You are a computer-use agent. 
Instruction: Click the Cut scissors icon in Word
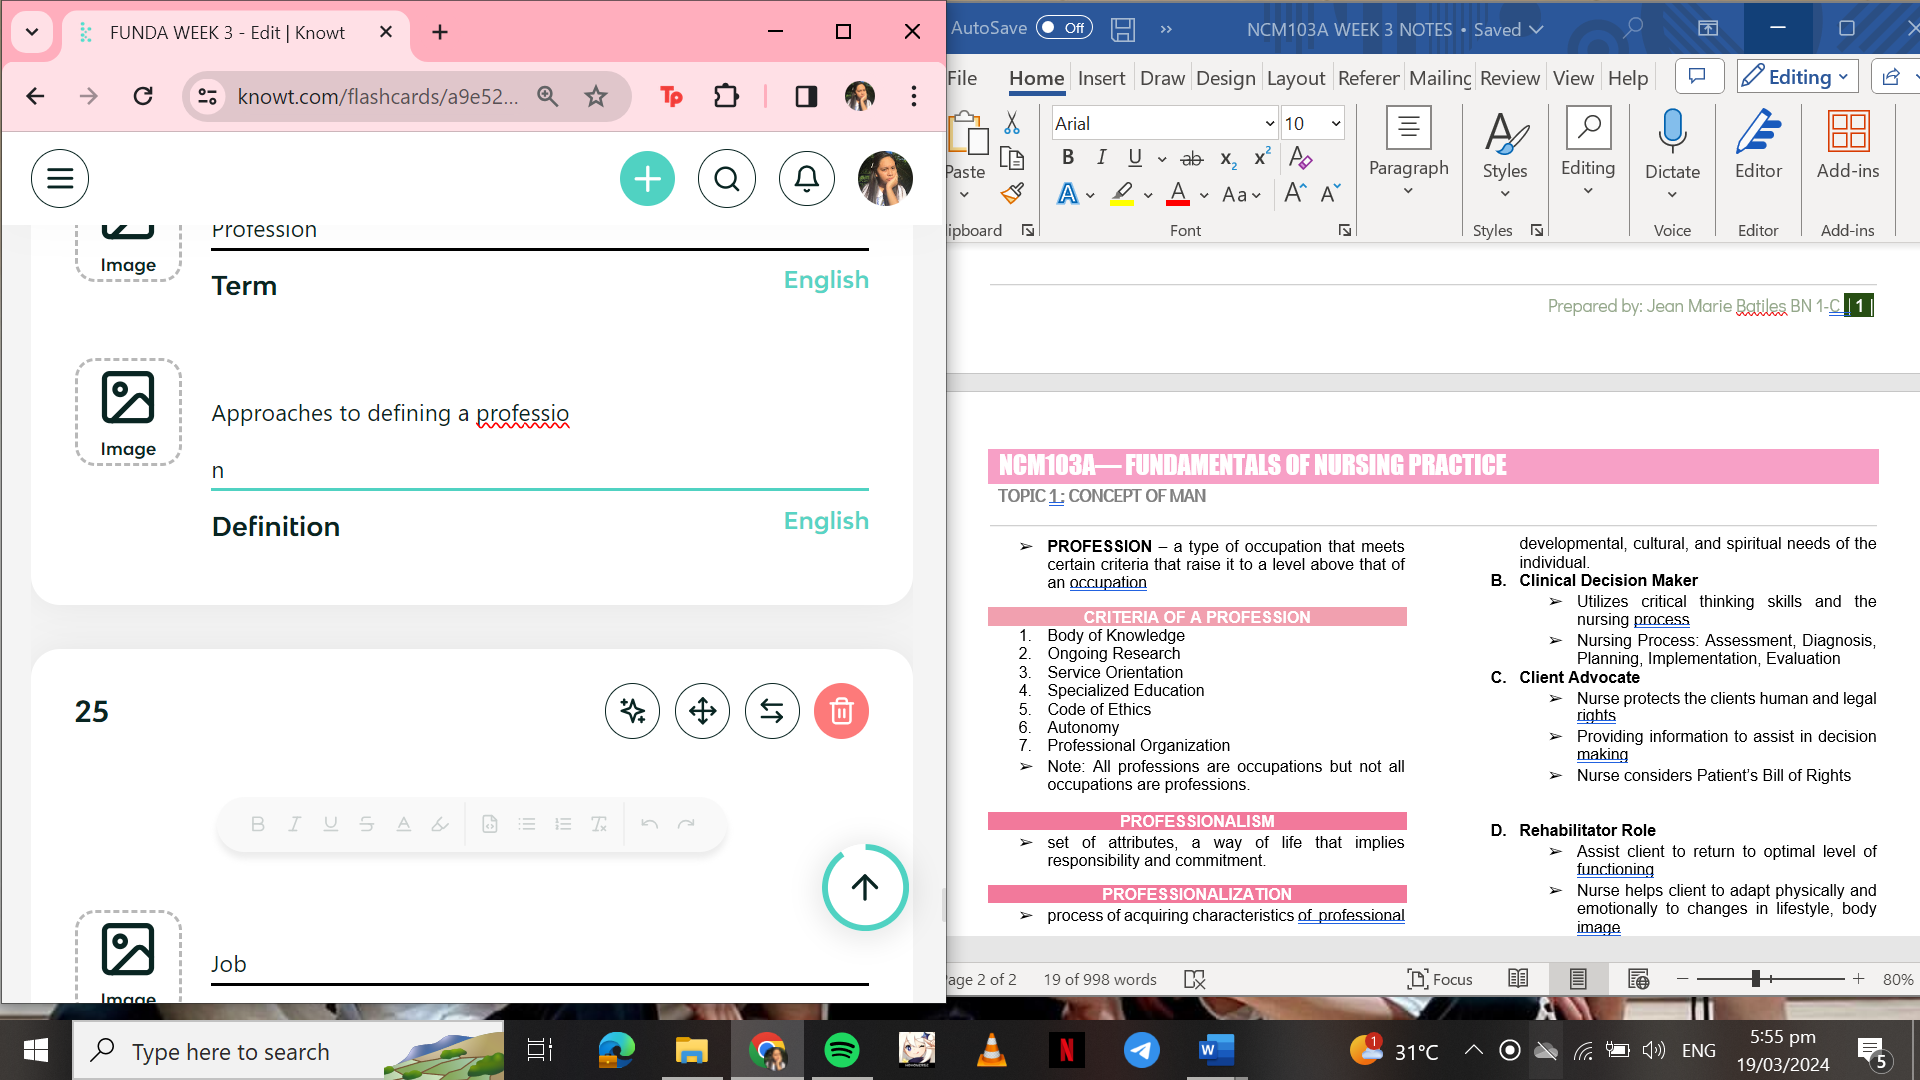[1012, 123]
